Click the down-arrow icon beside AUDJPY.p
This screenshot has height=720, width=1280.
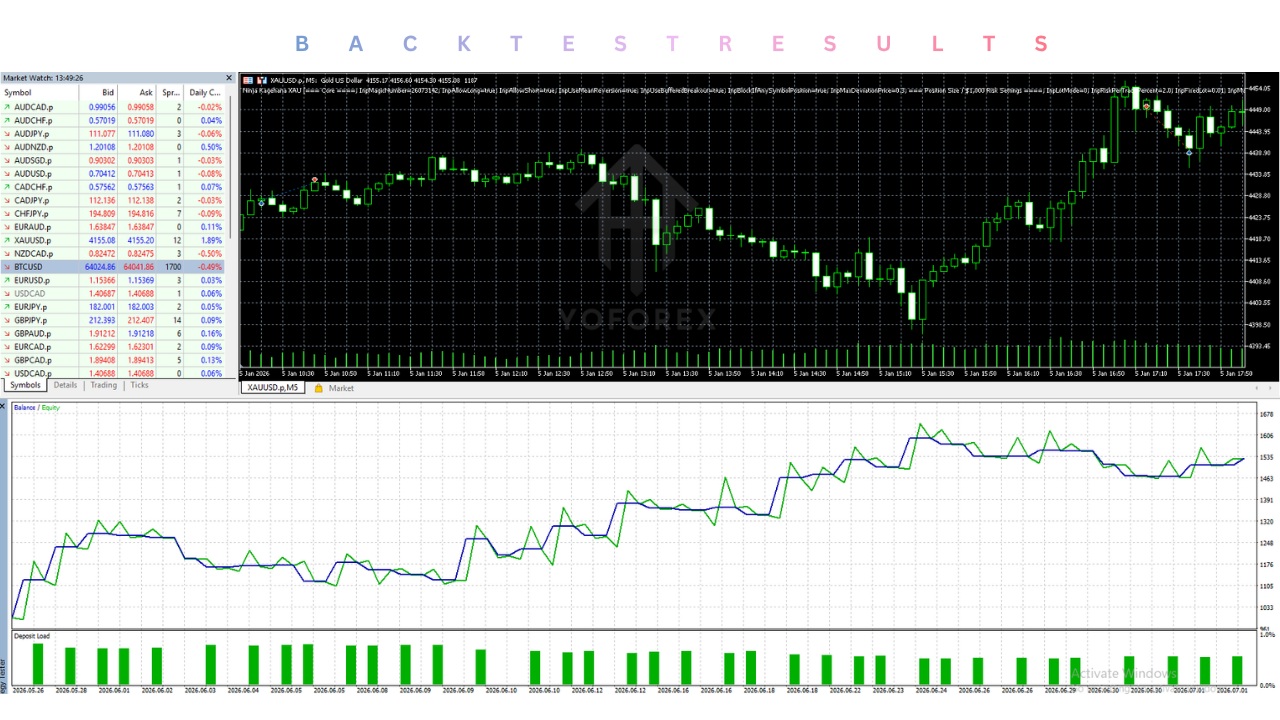[x=7, y=133]
